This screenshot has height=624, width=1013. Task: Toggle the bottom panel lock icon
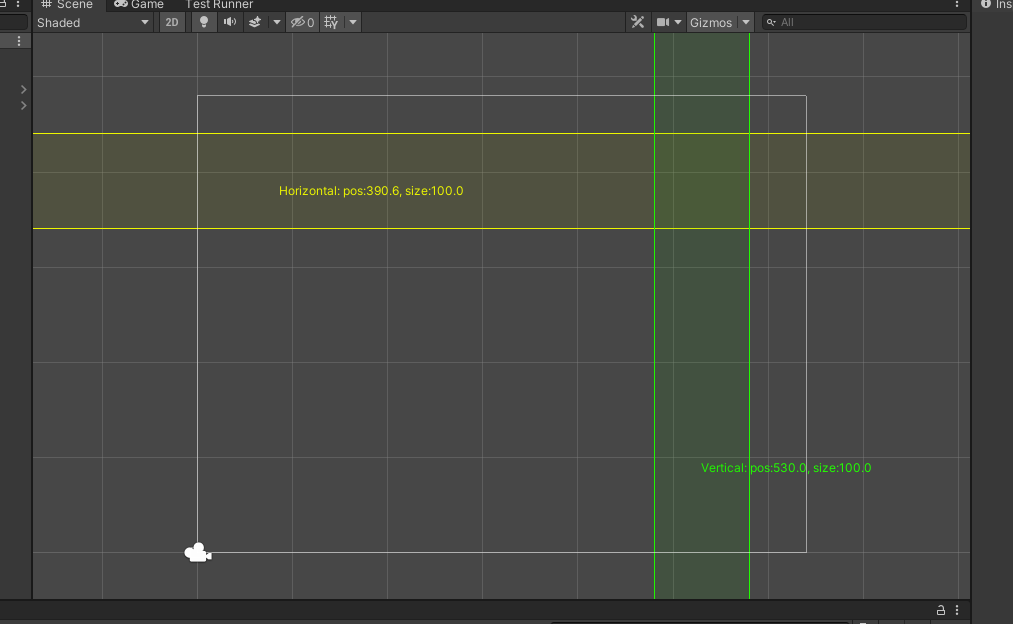point(941,610)
